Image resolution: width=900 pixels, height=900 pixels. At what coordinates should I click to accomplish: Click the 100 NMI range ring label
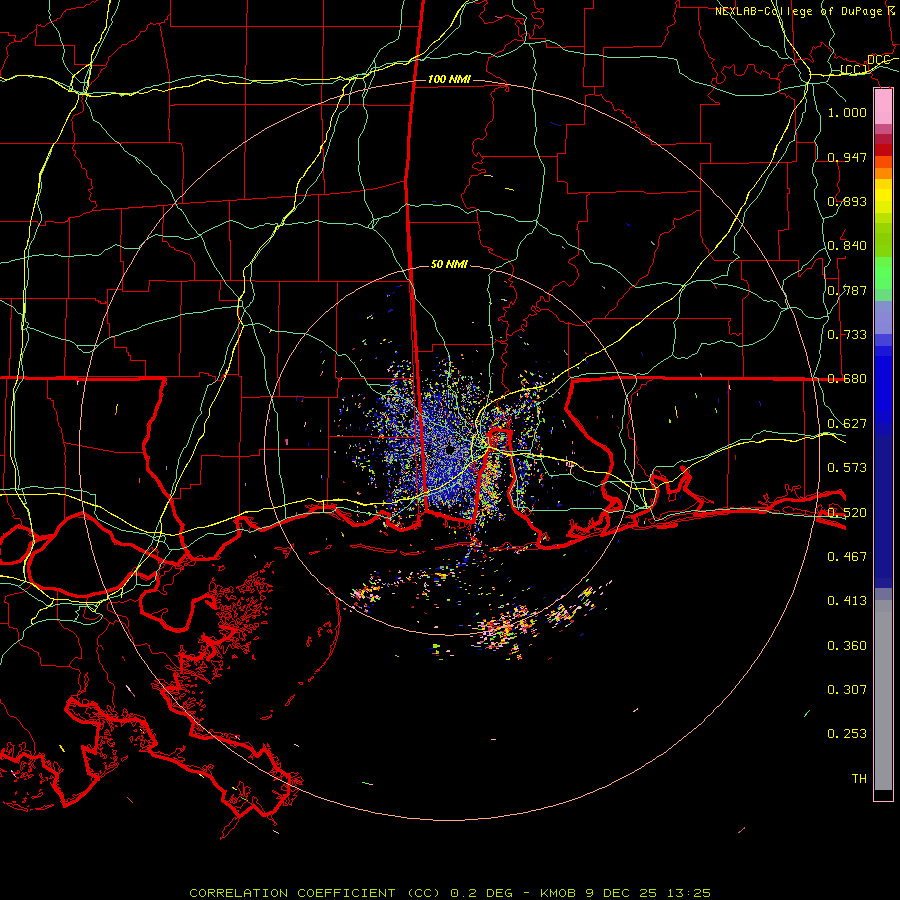click(449, 79)
